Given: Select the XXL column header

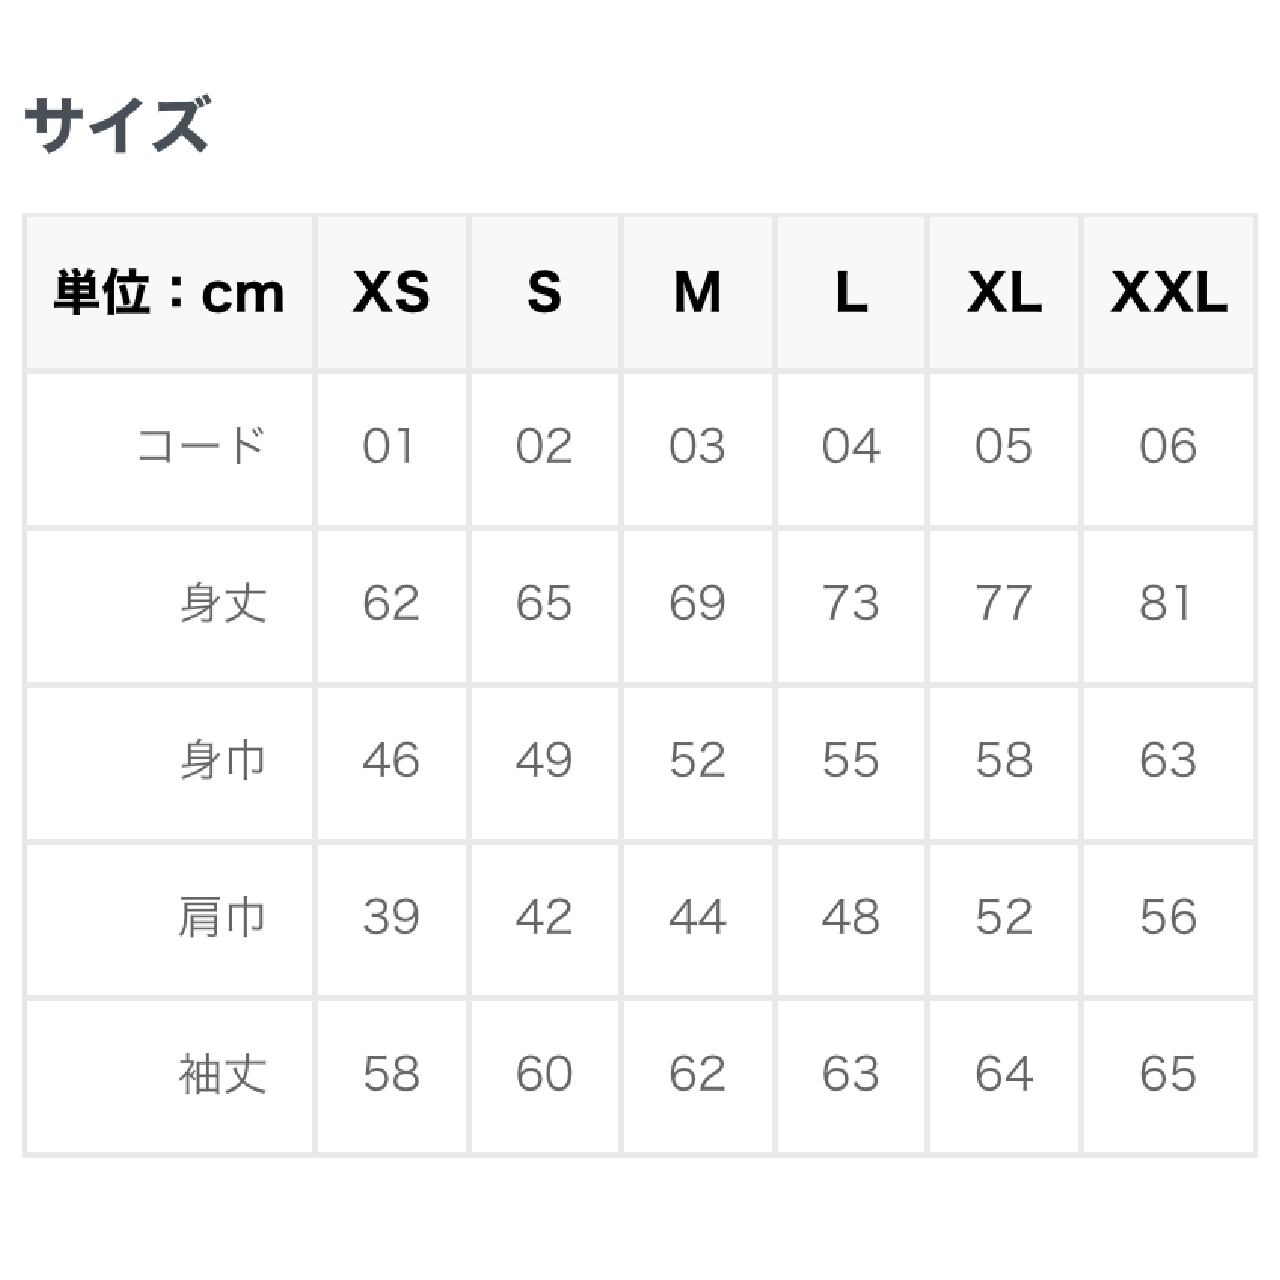Looking at the screenshot, I should (1168, 293).
